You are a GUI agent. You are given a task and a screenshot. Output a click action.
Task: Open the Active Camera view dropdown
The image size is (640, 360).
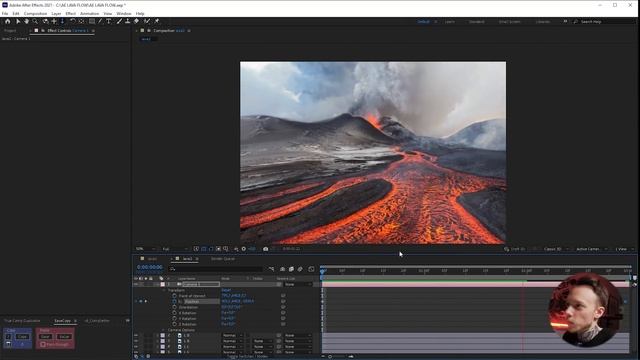(x=591, y=249)
